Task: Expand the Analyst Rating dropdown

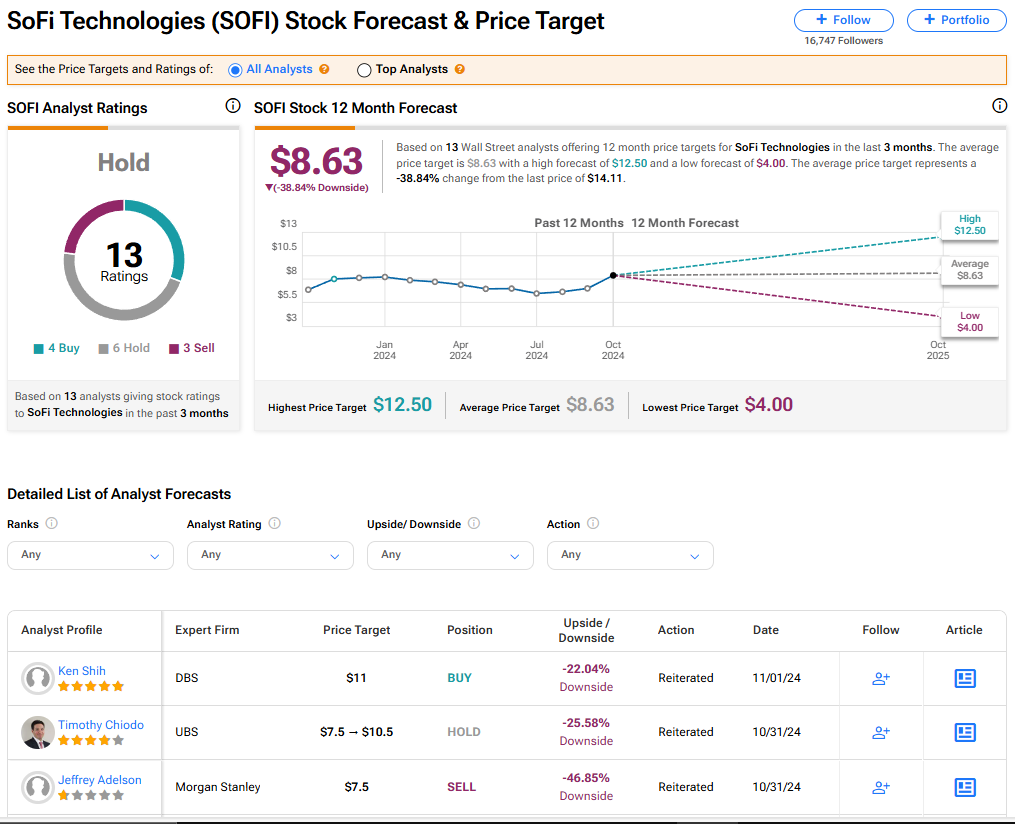Action: [x=270, y=555]
